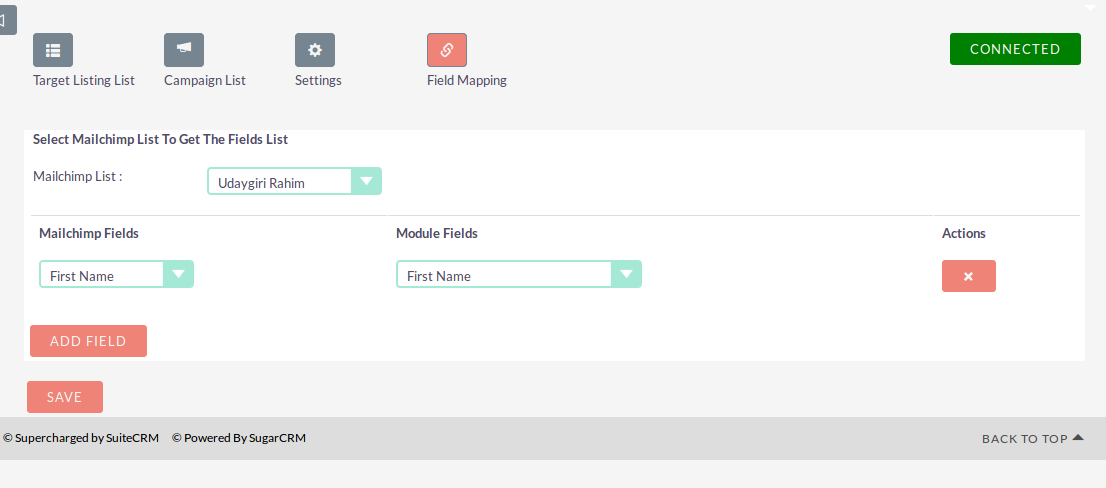
Task: Click the Field Mapping text label
Action: click(467, 80)
